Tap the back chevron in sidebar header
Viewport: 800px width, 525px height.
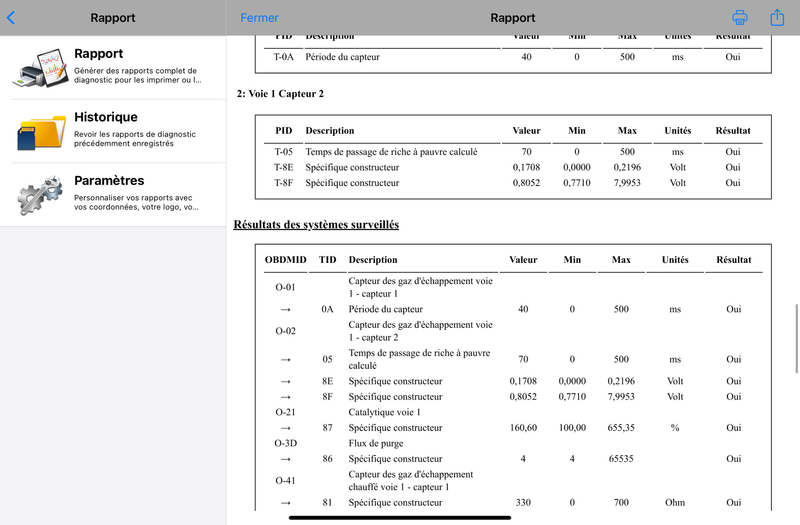click(x=11, y=18)
